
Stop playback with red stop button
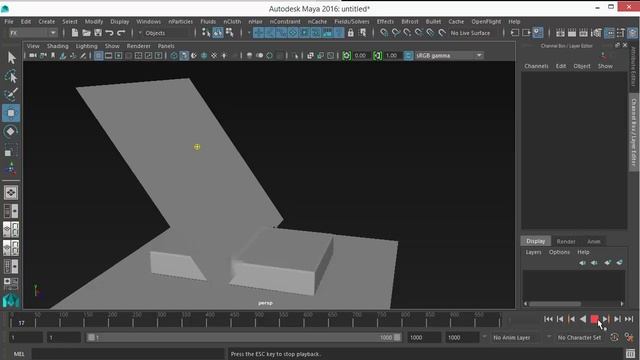point(594,319)
